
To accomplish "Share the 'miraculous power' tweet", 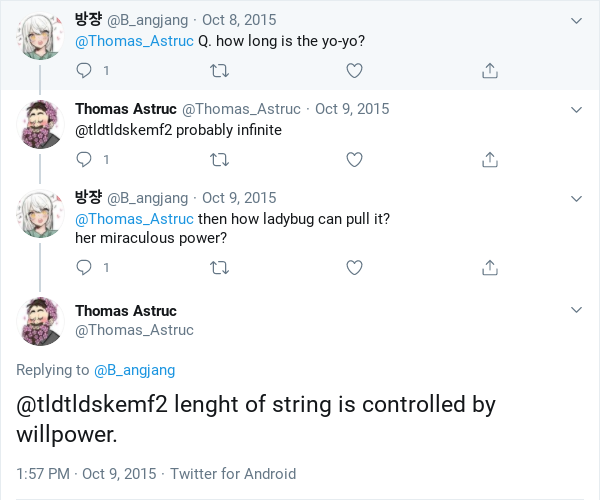I will [x=490, y=267].
